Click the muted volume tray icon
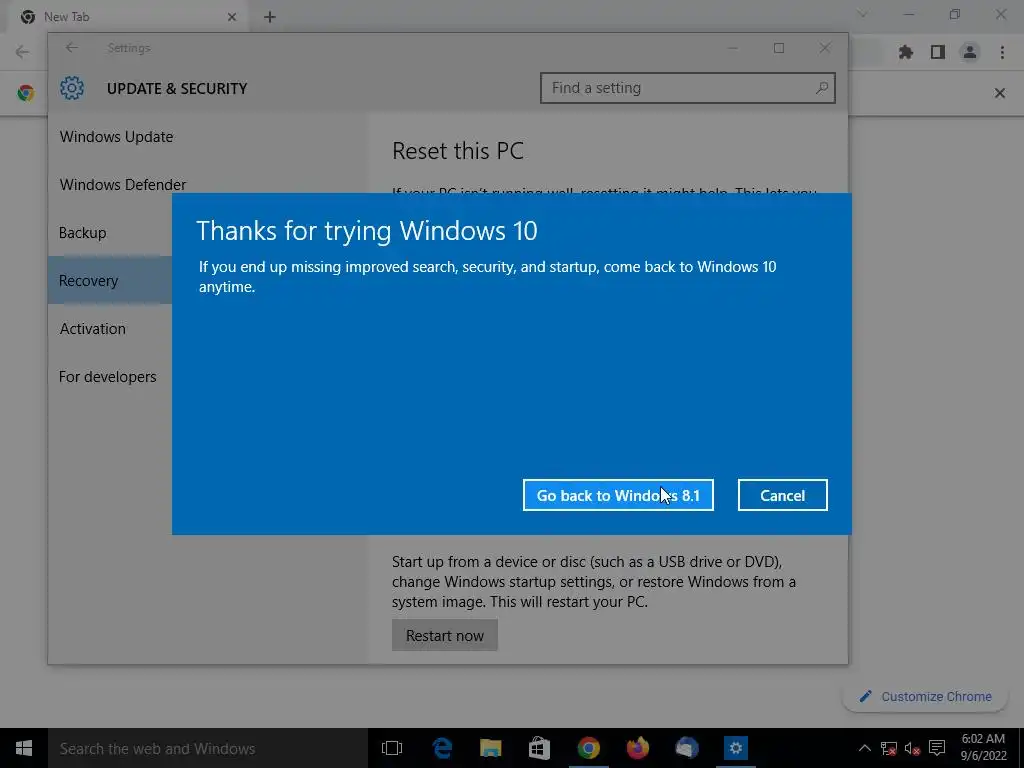This screenshot has height=768, width=1024. (x=912, y=748)
